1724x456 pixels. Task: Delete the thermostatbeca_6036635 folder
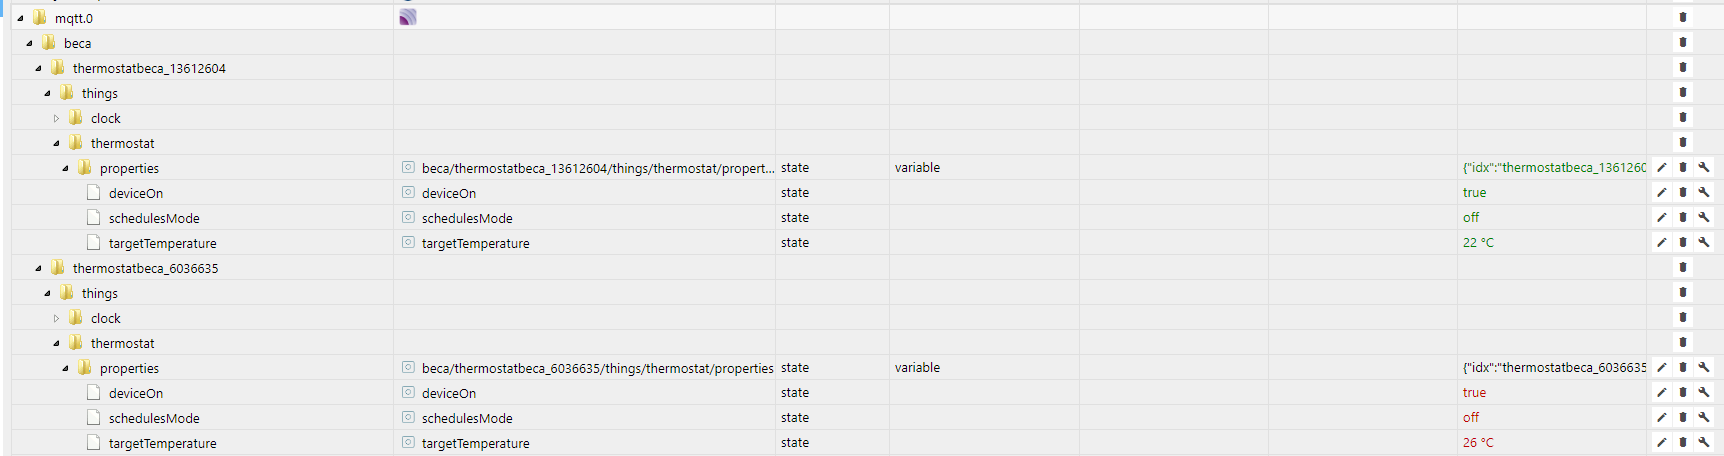(1683, 267)
